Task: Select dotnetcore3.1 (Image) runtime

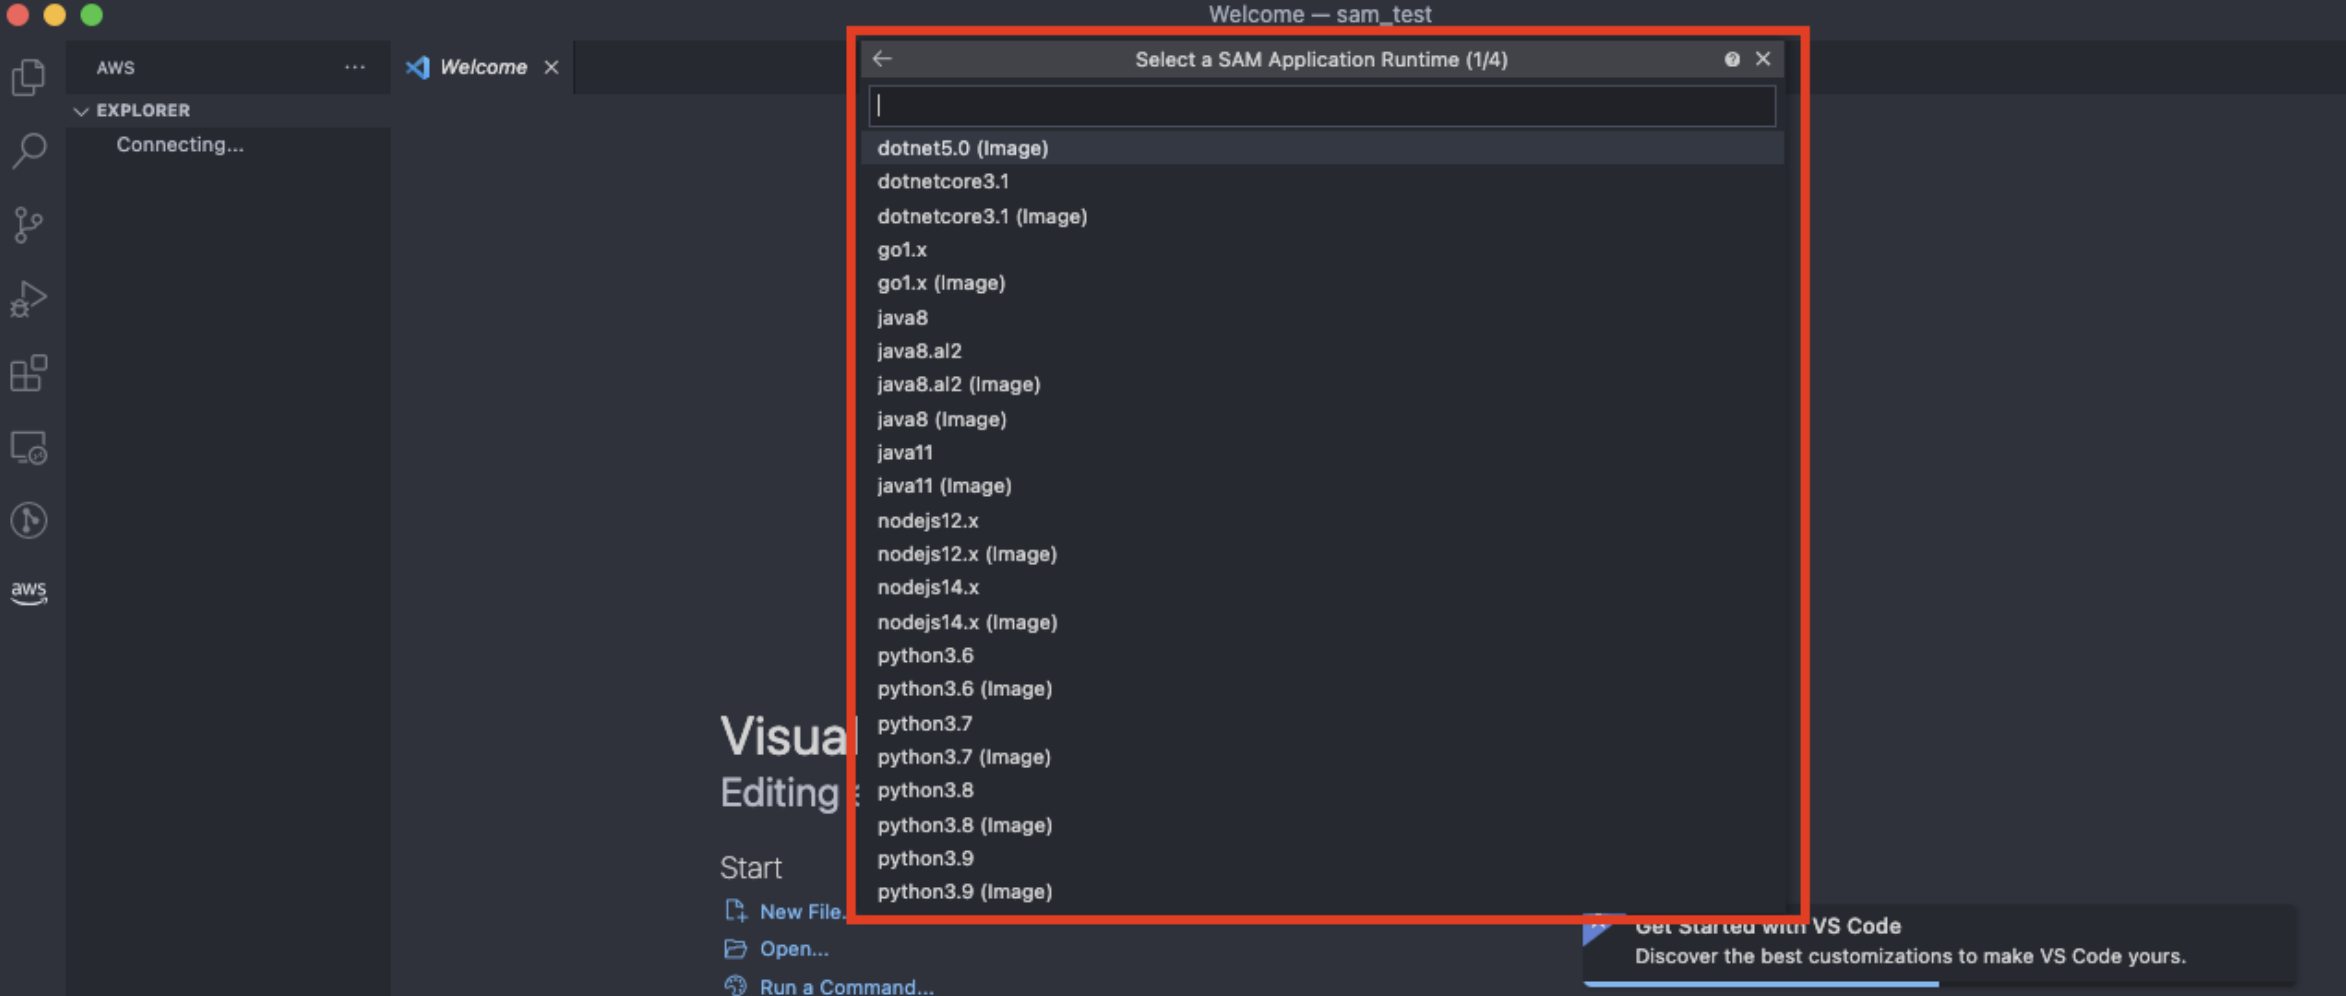Action: coord(1322,216)
